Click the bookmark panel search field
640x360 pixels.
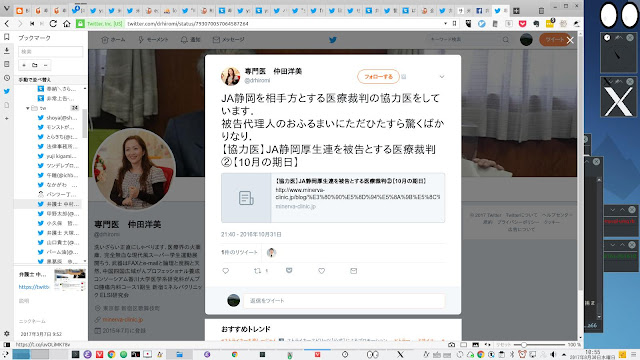click(x=51, y=51)
